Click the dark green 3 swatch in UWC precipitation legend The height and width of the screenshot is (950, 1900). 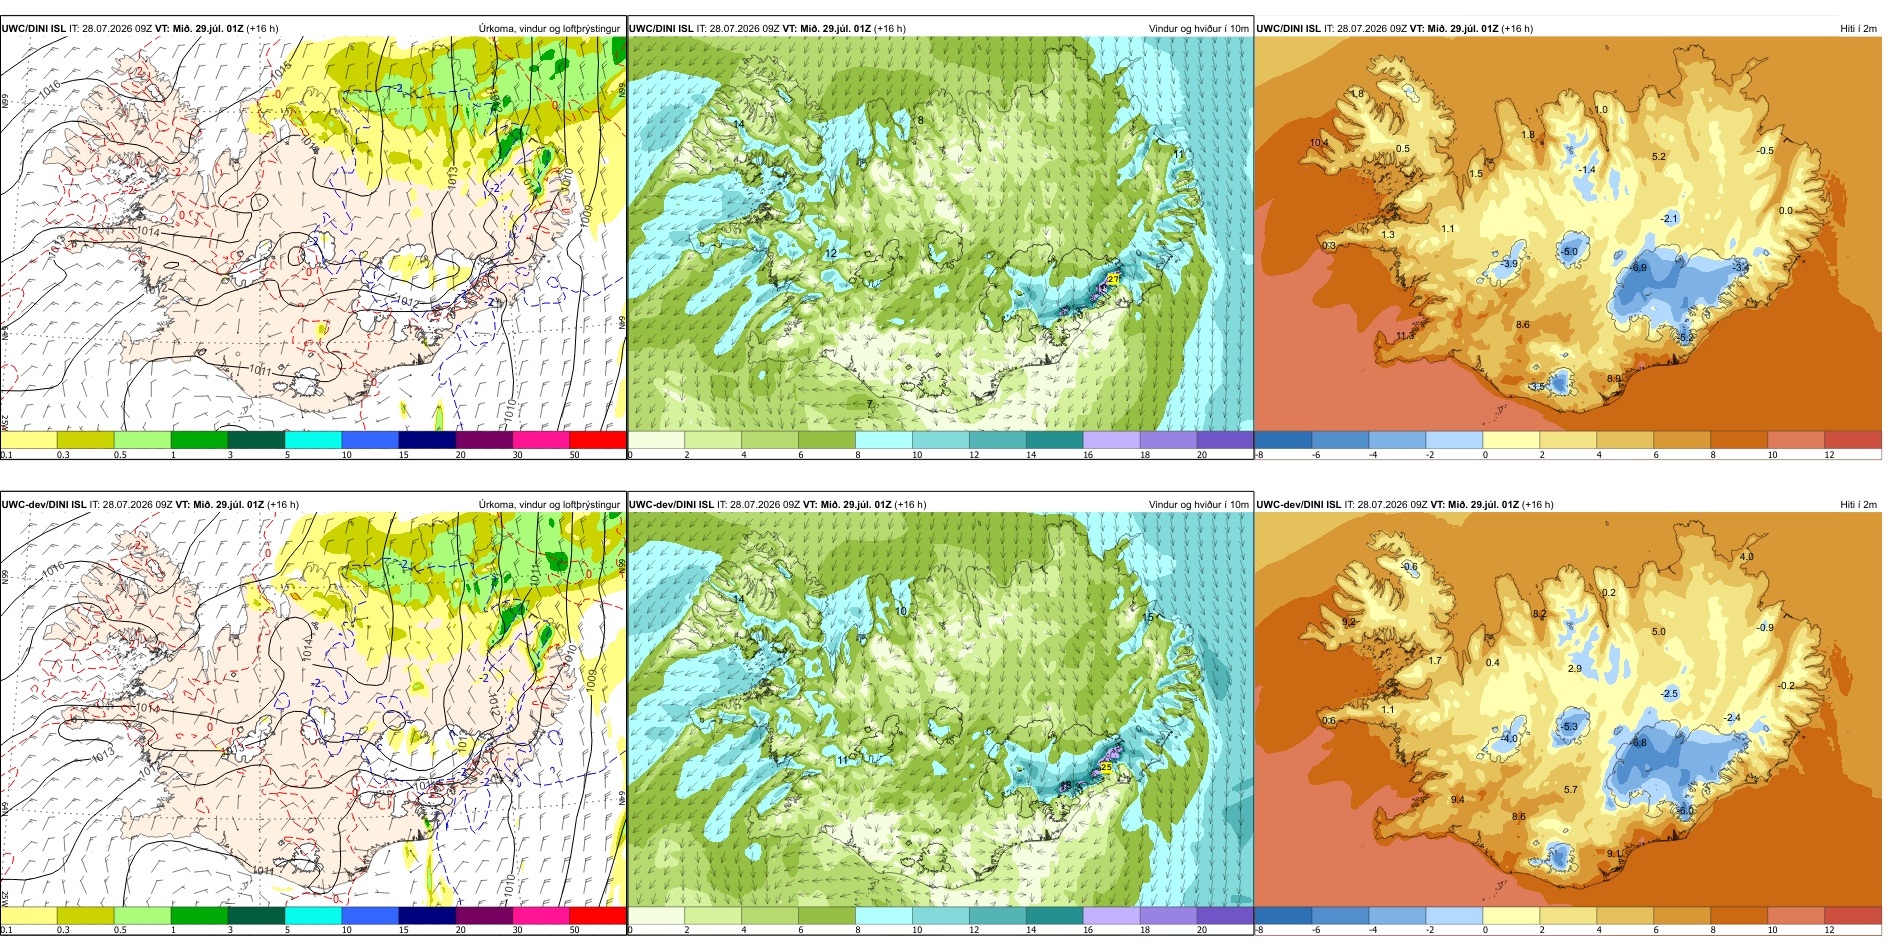pos(256,440)
